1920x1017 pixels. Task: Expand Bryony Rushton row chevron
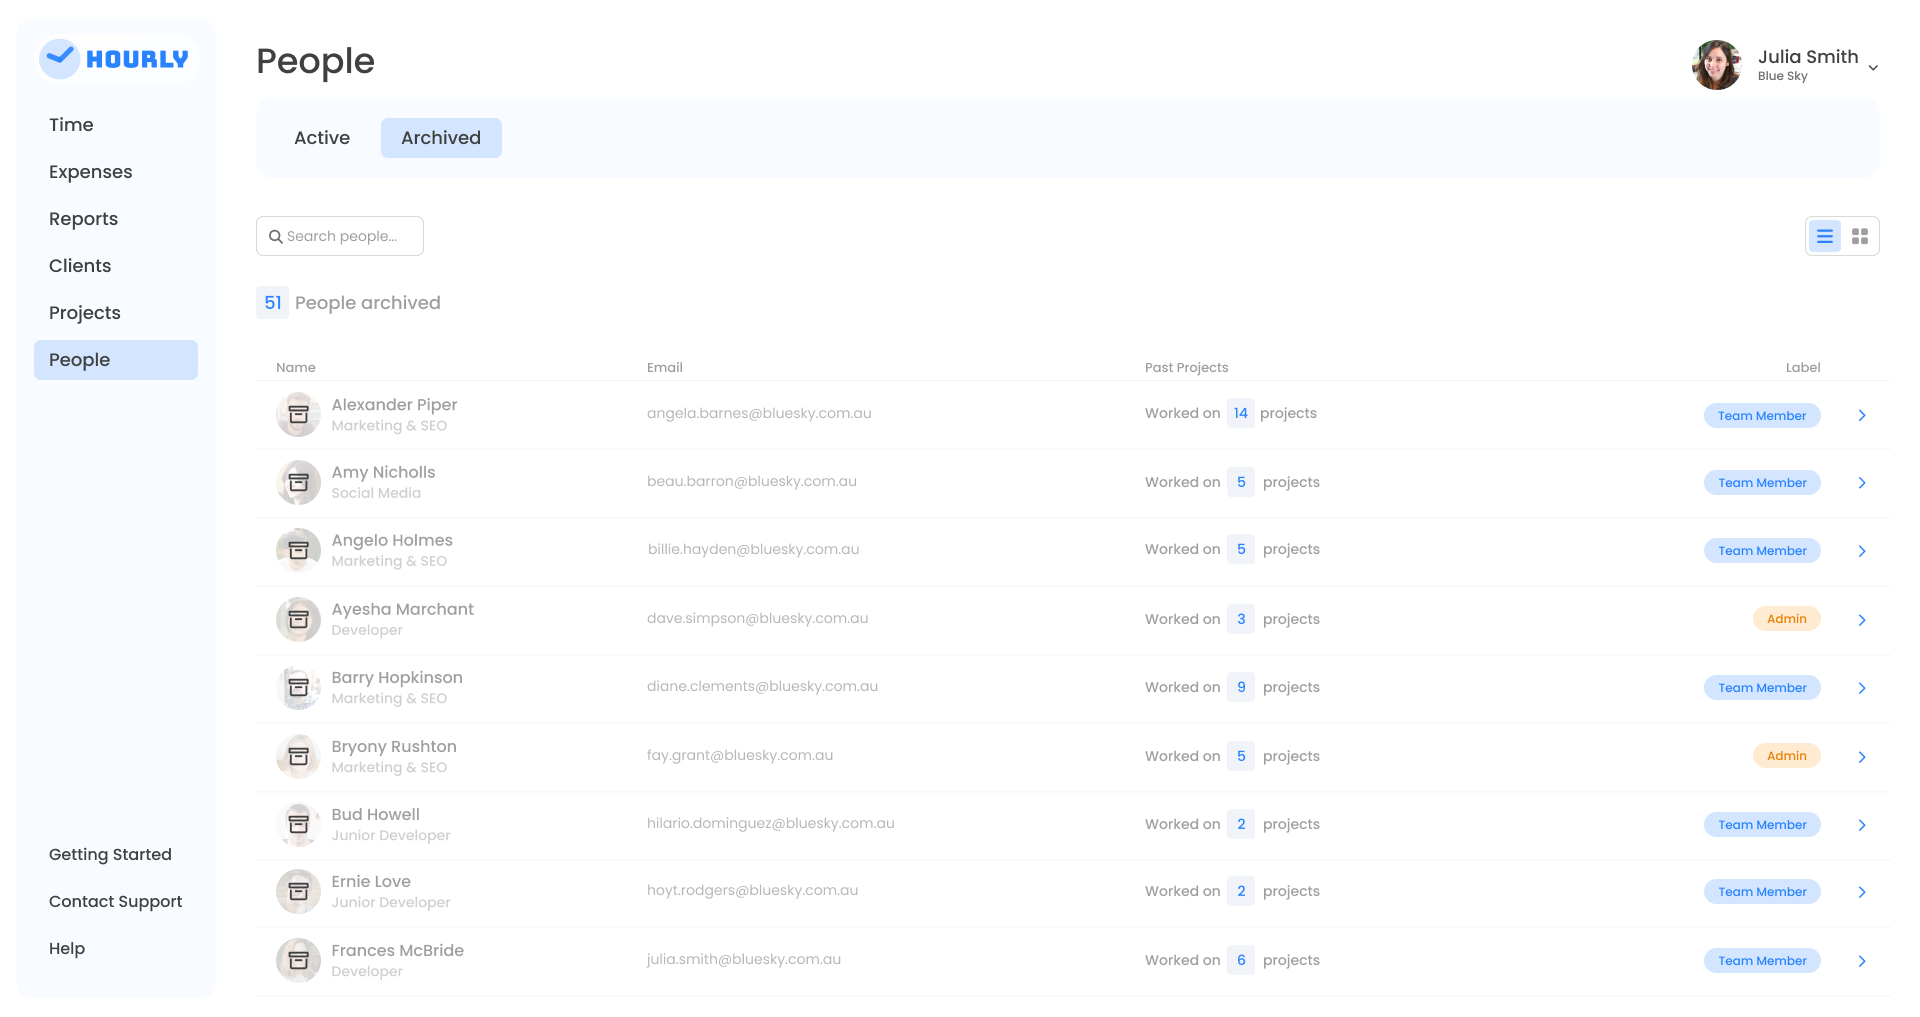click(1861, 757)
